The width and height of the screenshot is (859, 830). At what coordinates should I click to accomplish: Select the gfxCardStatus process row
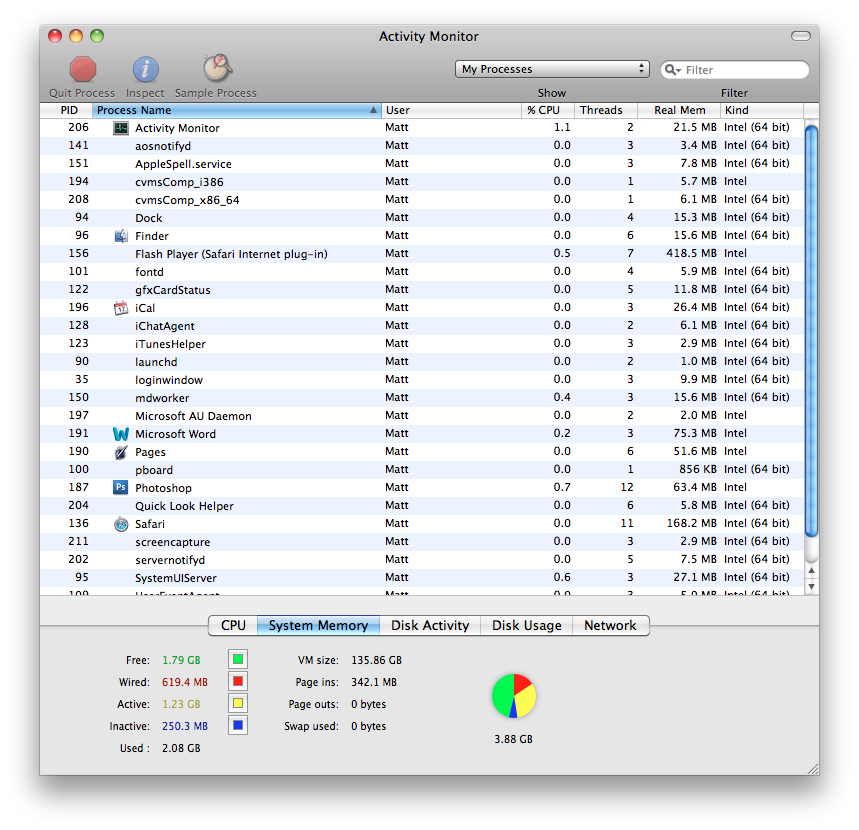(x=422, y=290)
